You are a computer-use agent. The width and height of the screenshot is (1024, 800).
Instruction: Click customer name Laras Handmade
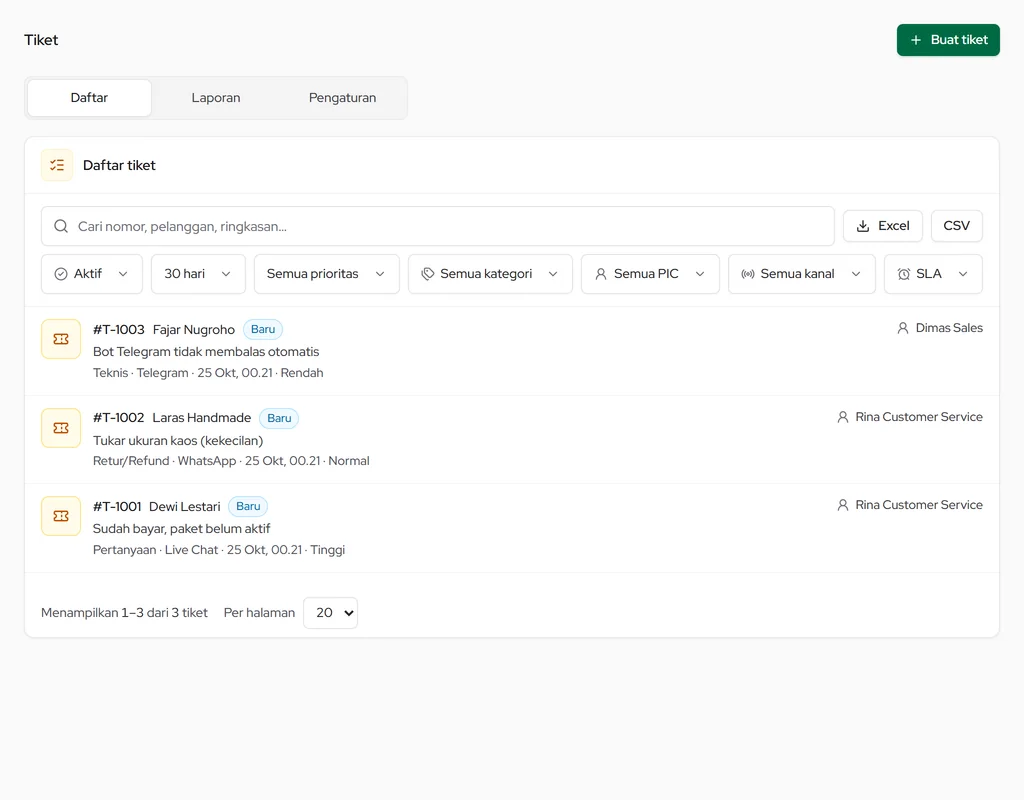(x=202, y=418)
